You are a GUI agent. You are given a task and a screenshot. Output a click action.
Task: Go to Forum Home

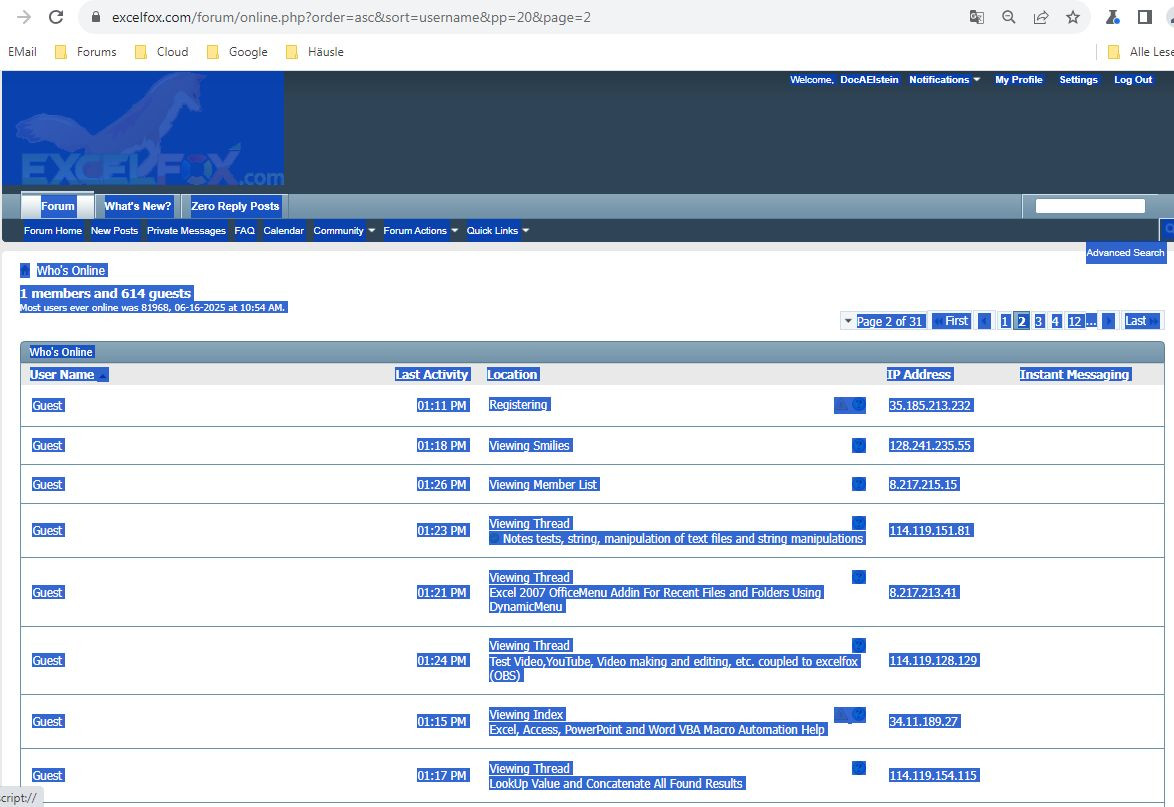52,231
